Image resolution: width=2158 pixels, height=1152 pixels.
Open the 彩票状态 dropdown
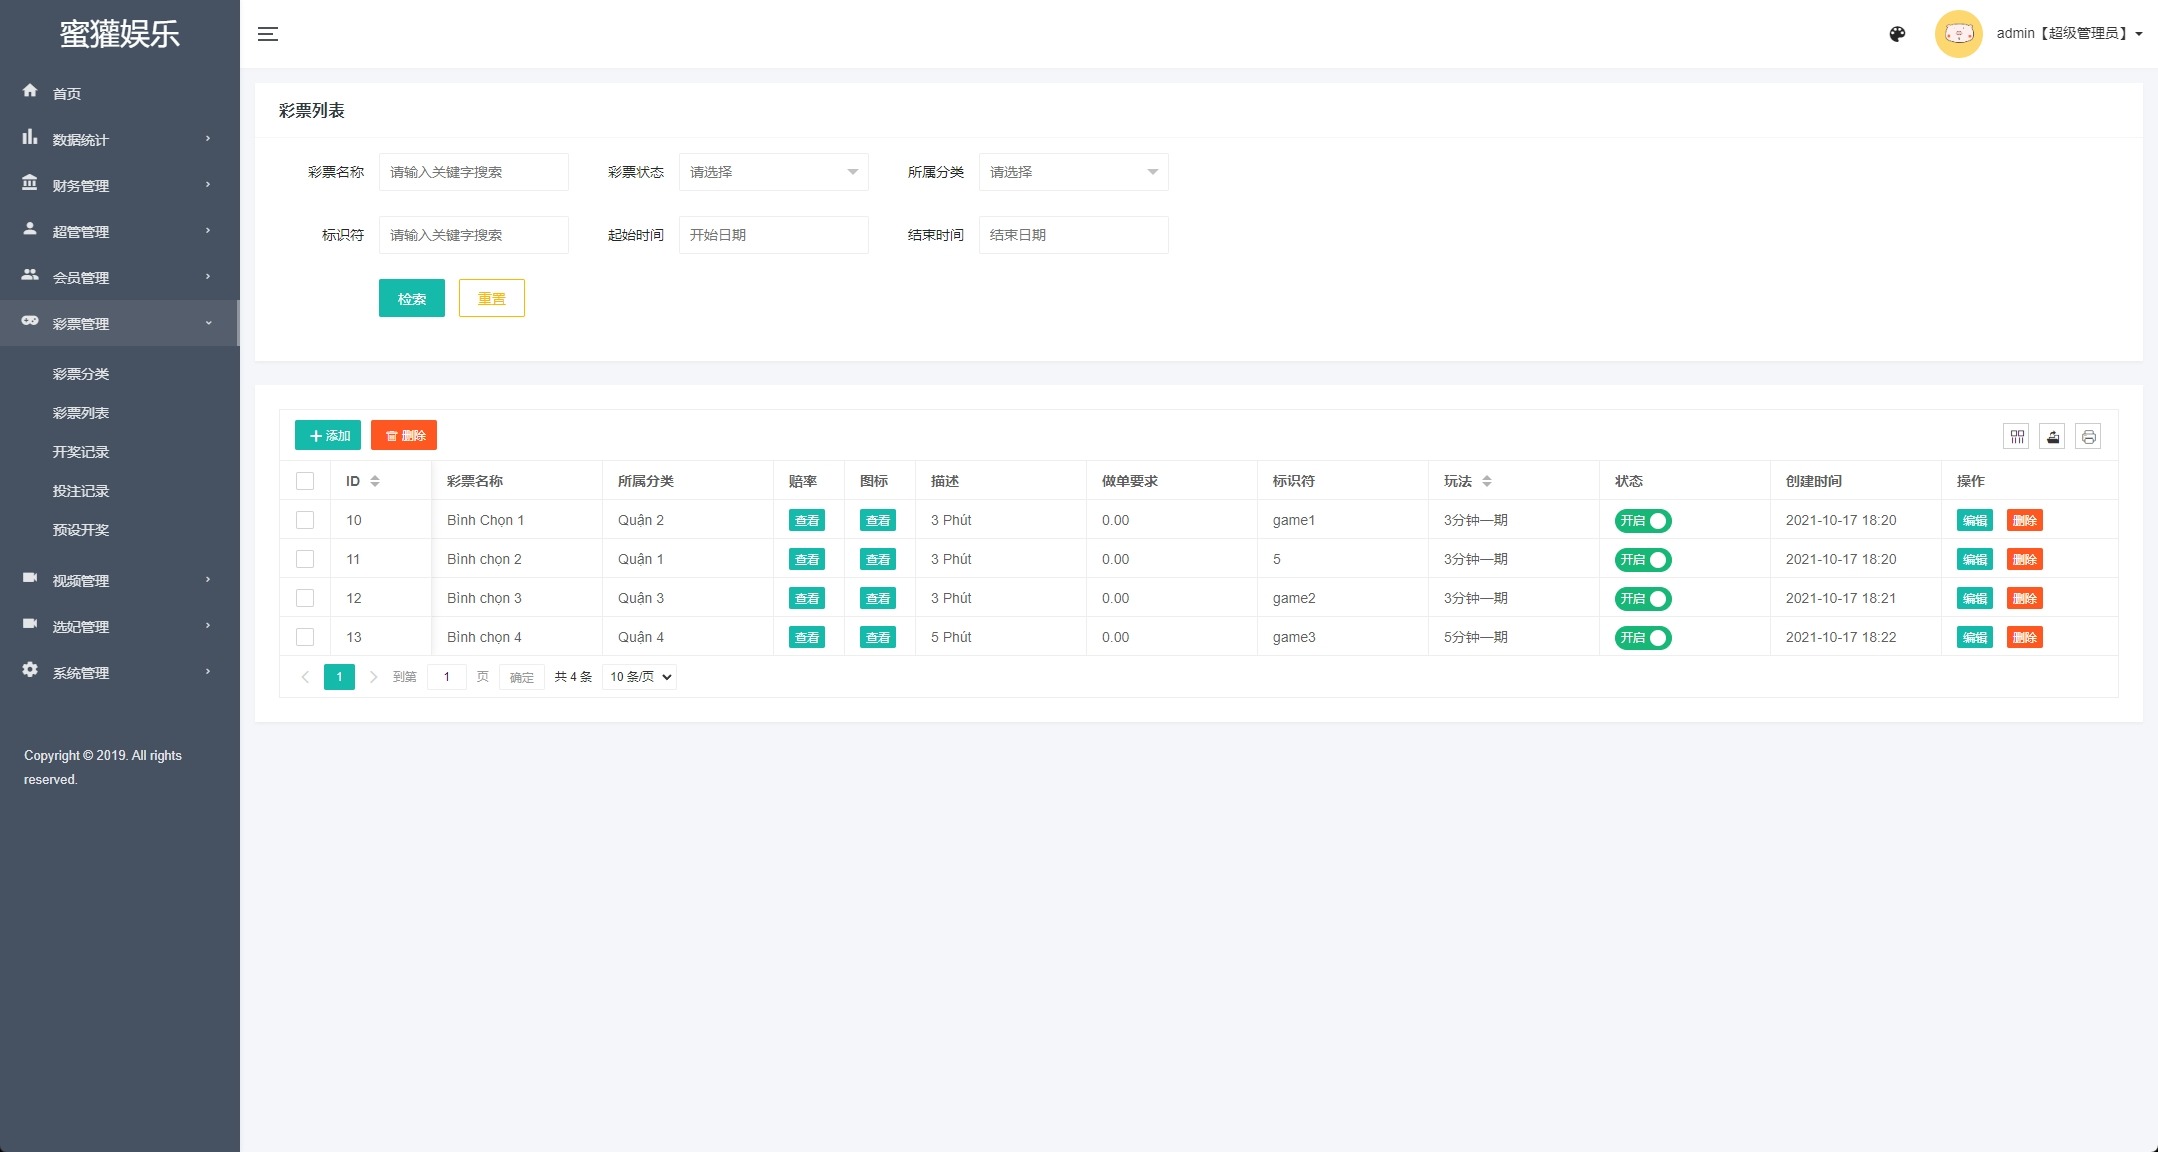(773, 172)
